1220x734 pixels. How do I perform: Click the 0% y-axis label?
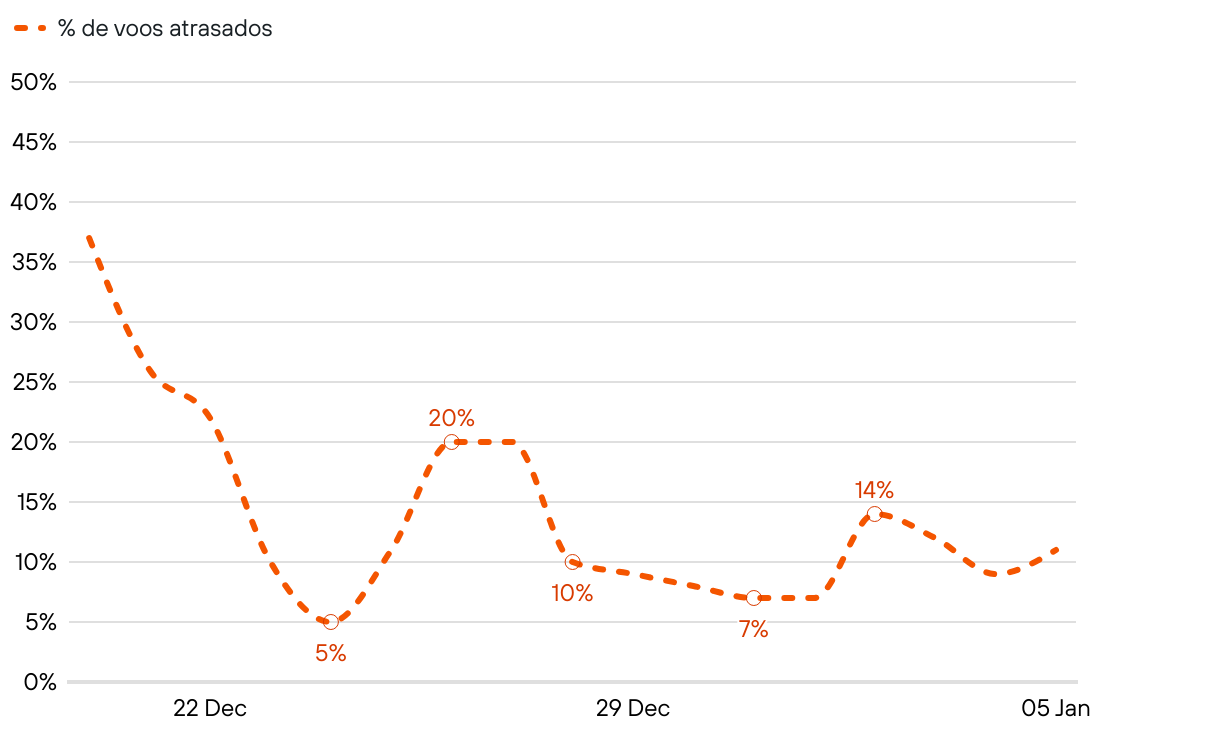coord(40,682)
